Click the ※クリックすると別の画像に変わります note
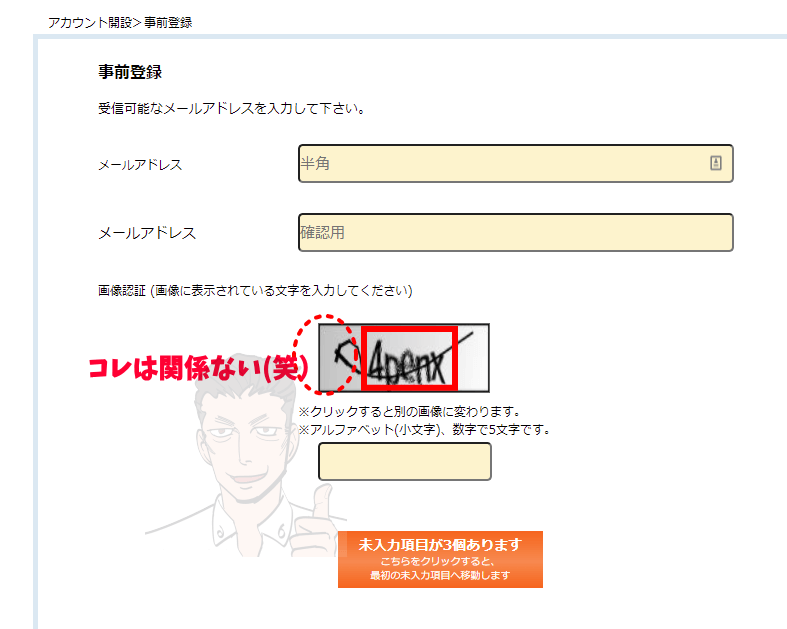The height and width of the screenshot is (629, 787). pyautogui.click(x=410, y=412)
